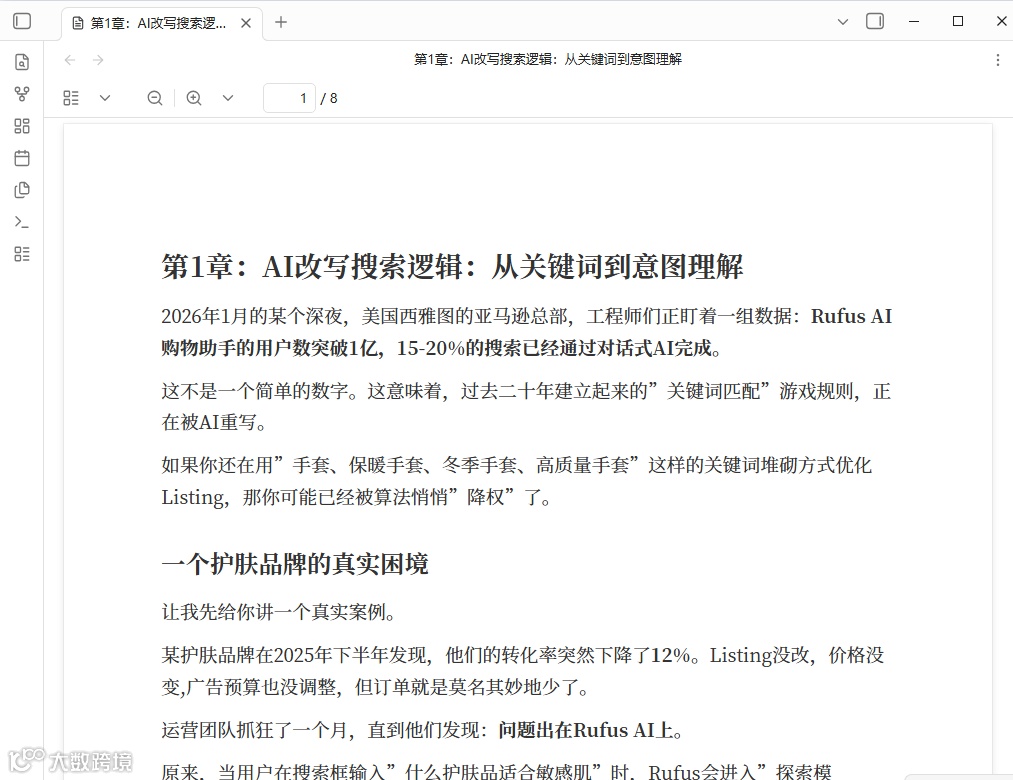Click bottom list icon in left ribbon
Viewport: 1013px width, 780px height.
point(22,254)
